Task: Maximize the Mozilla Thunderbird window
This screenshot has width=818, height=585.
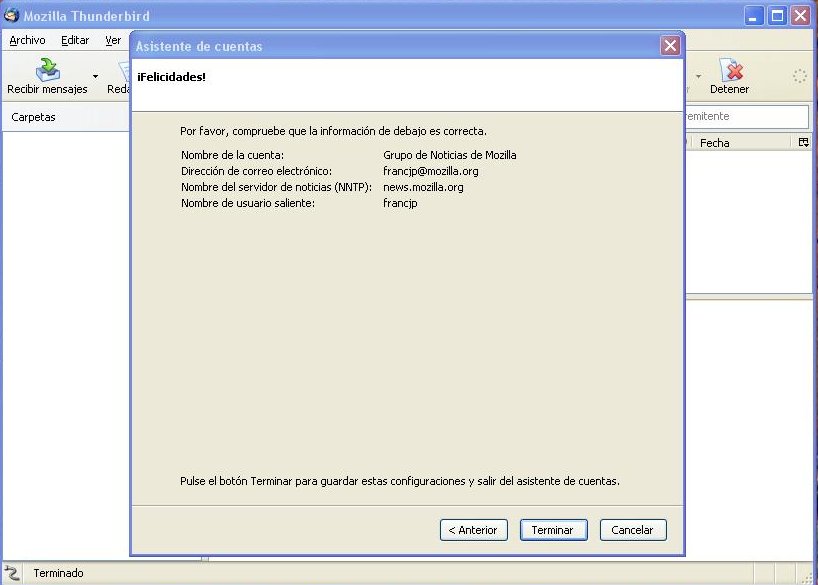Action: coord(777,16)
